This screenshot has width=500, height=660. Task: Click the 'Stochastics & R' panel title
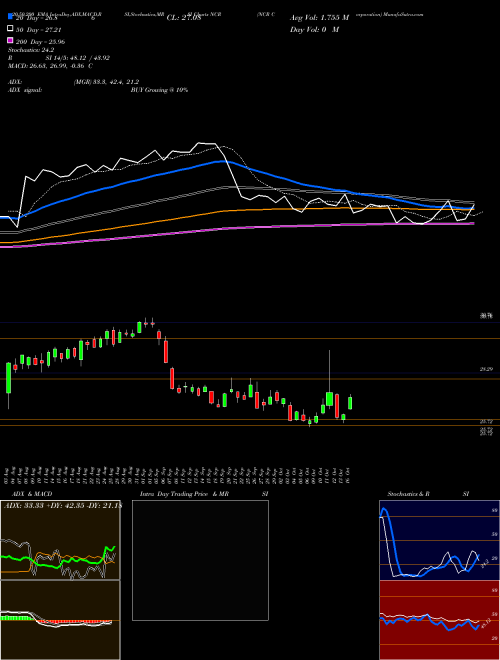tap(408, 494)
